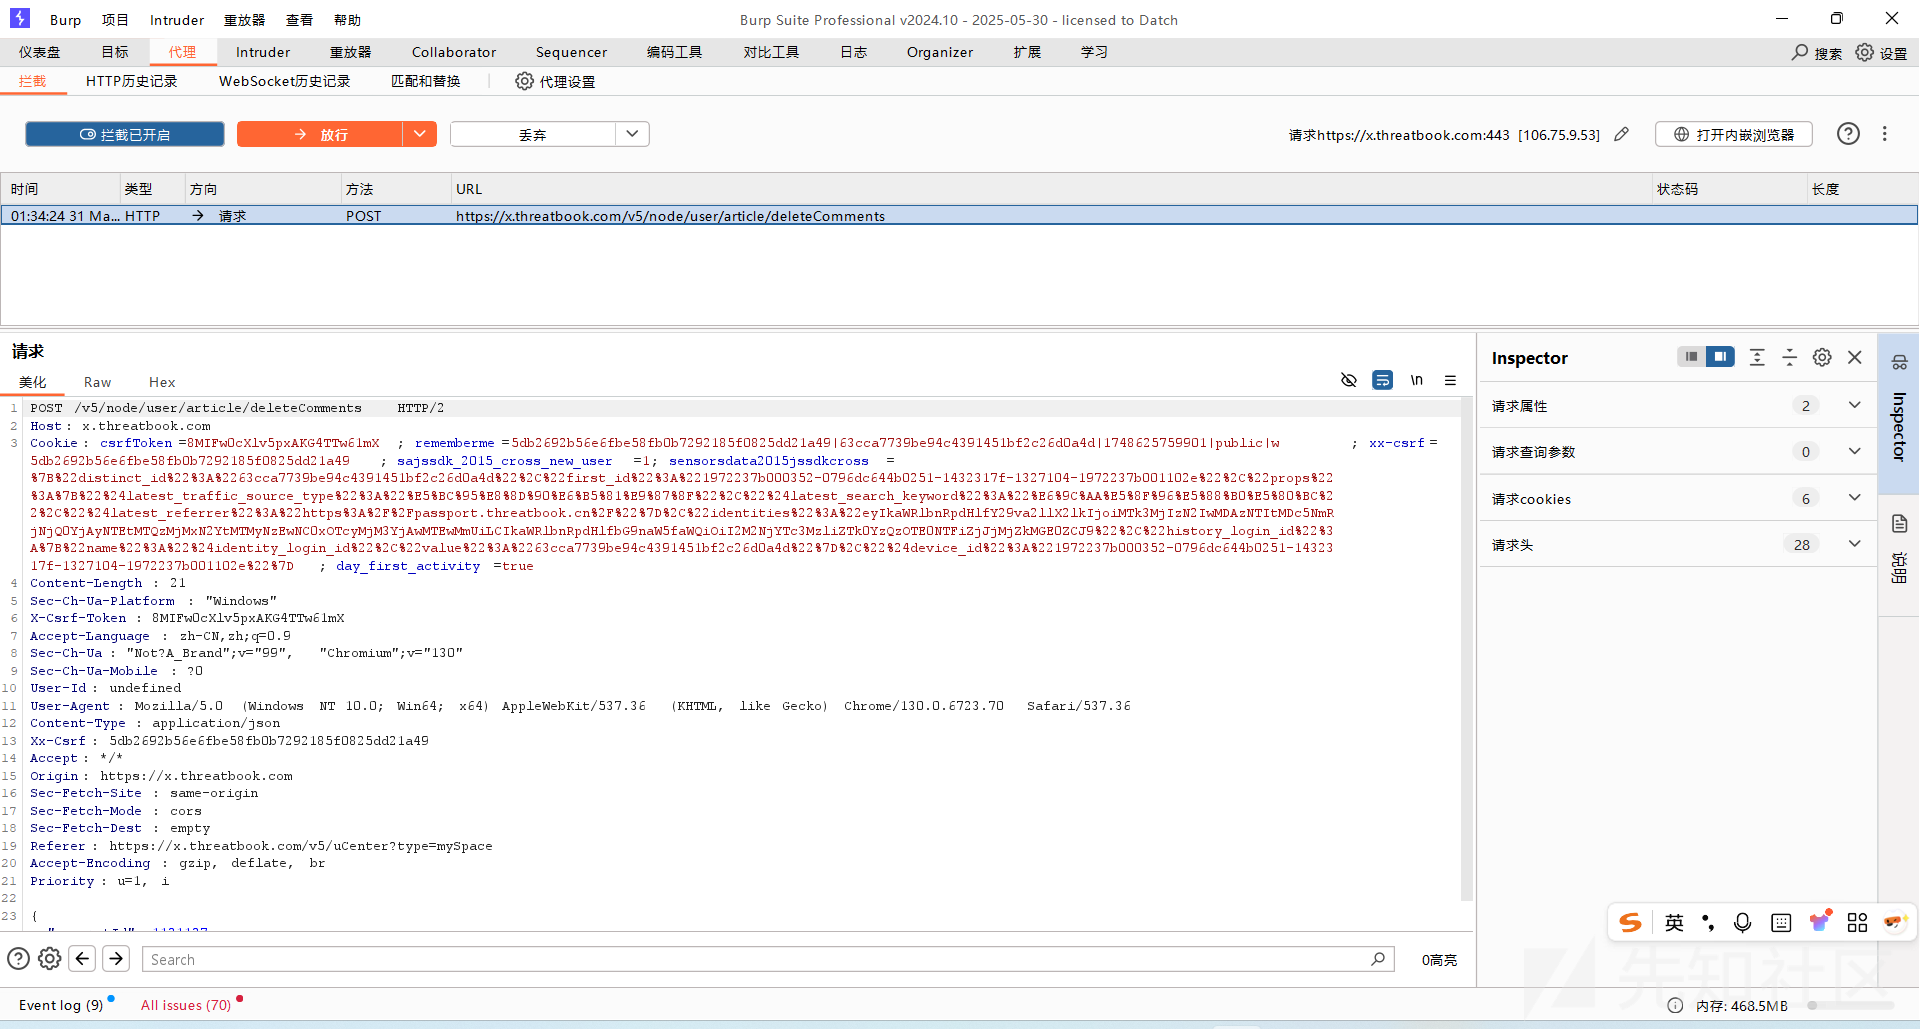The width and height of the screenshot is (1920, 1029).
Task: Open settings gear labeled 设置
Action: [x=1865, y=52]
